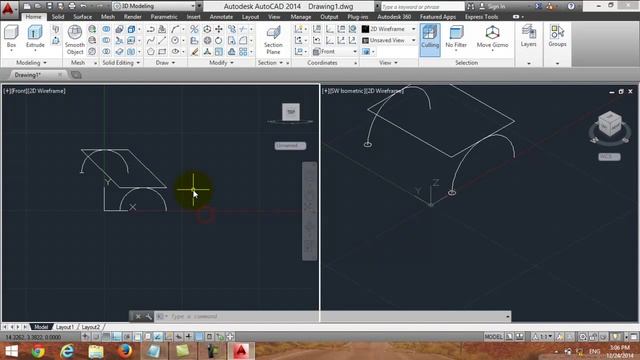Click the Unnamed UCS label in the Front viewport
This screenshot has width=640, height=360.
[290, 145]
